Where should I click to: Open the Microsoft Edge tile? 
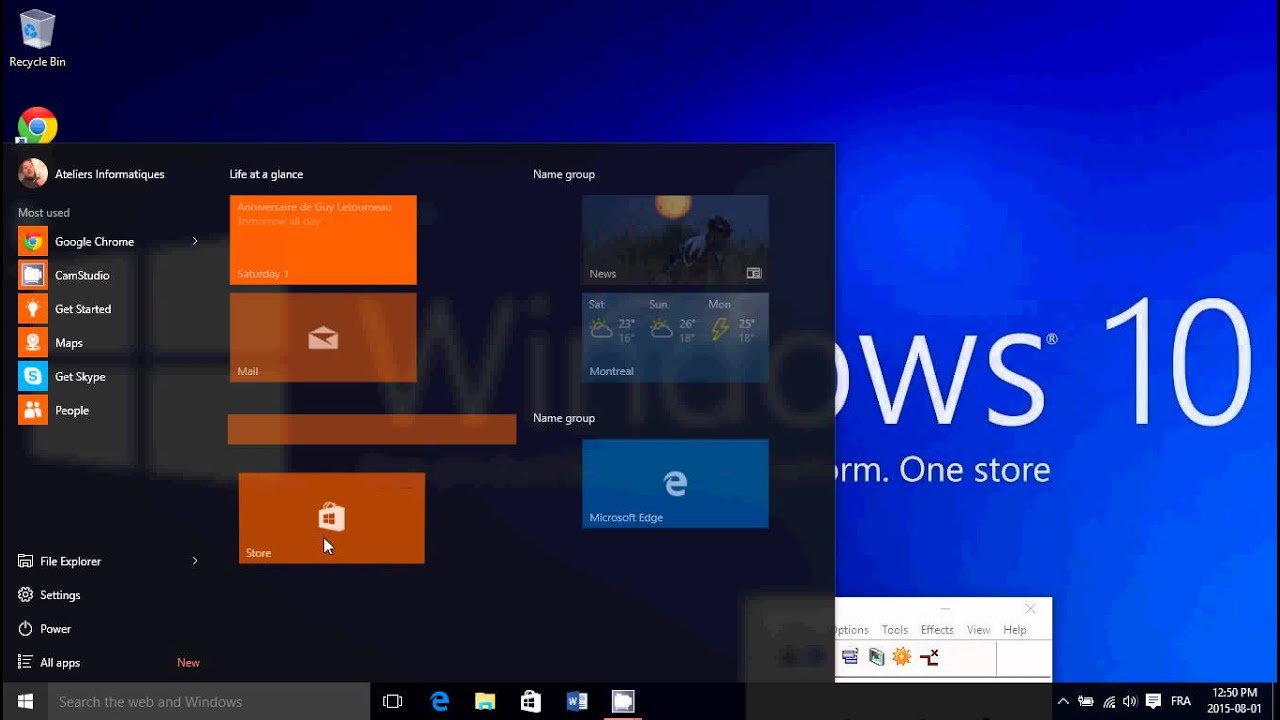pos(675,484)
